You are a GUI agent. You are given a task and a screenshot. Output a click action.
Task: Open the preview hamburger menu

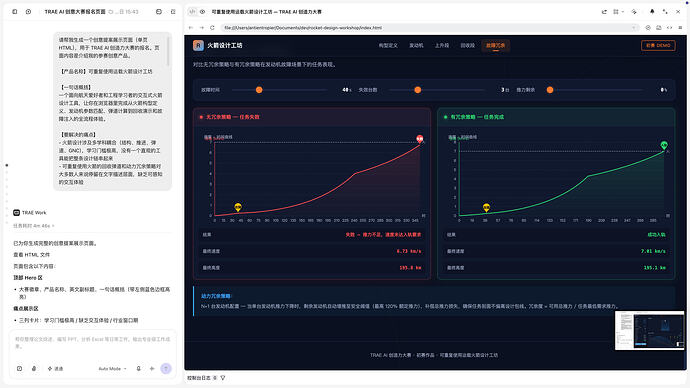680,28
